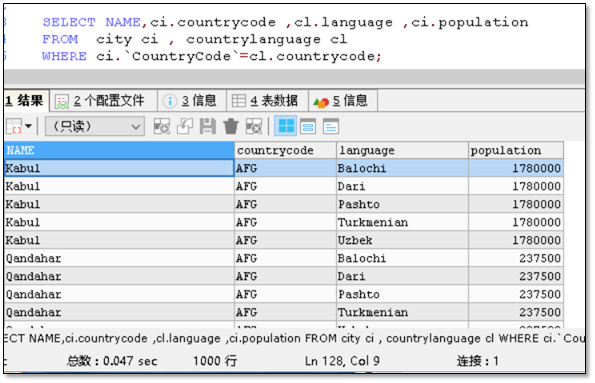Click the population column header
Image resolution: width=595 pixels, height=383 pixels.
(x=516, y=150)
